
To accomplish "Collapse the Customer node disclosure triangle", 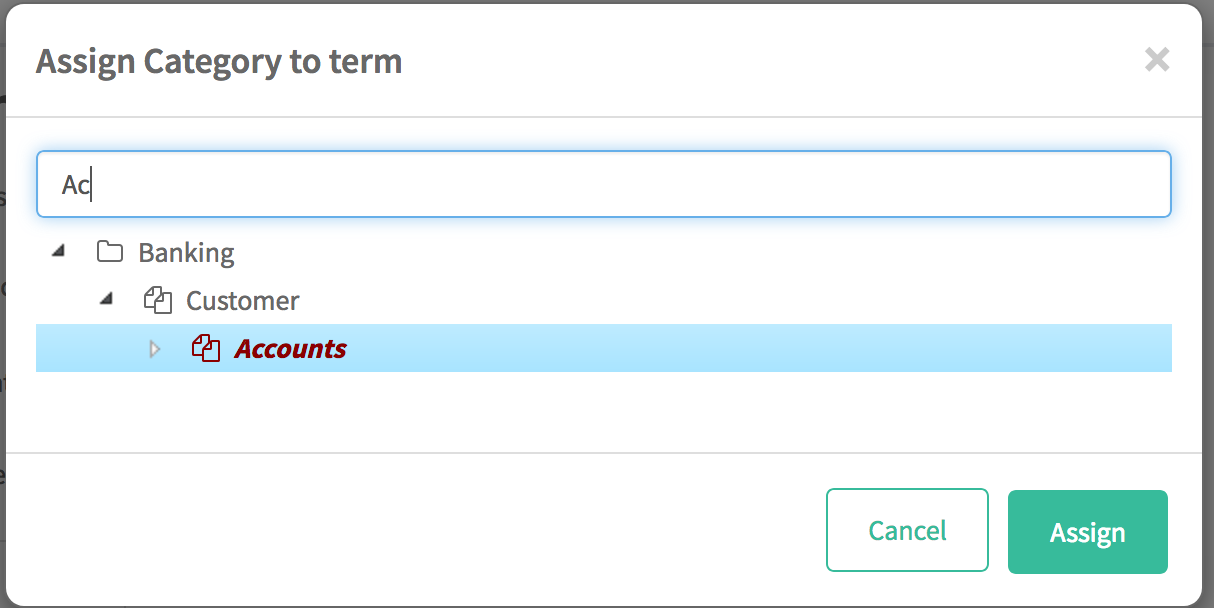I will coord(107,299).
